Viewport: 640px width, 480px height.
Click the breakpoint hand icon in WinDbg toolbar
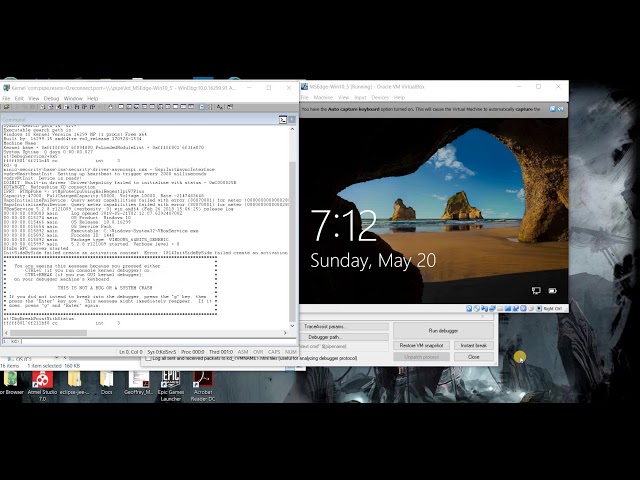(111, 107)
